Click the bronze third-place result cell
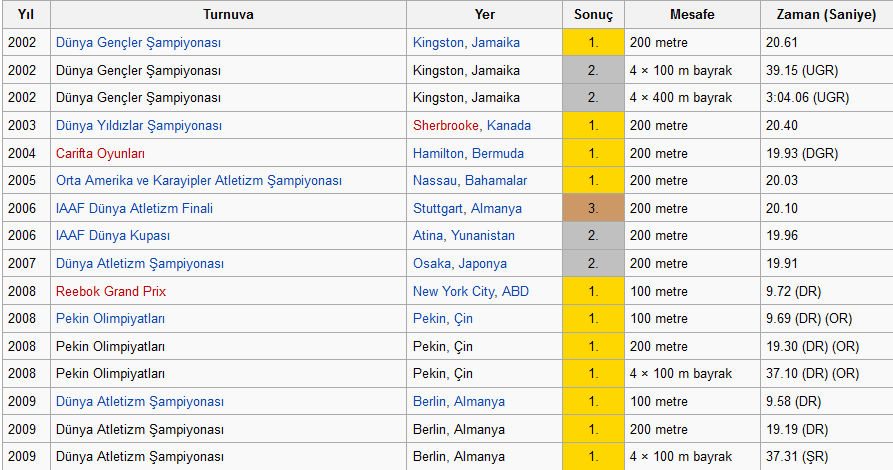 pos(593,208)
